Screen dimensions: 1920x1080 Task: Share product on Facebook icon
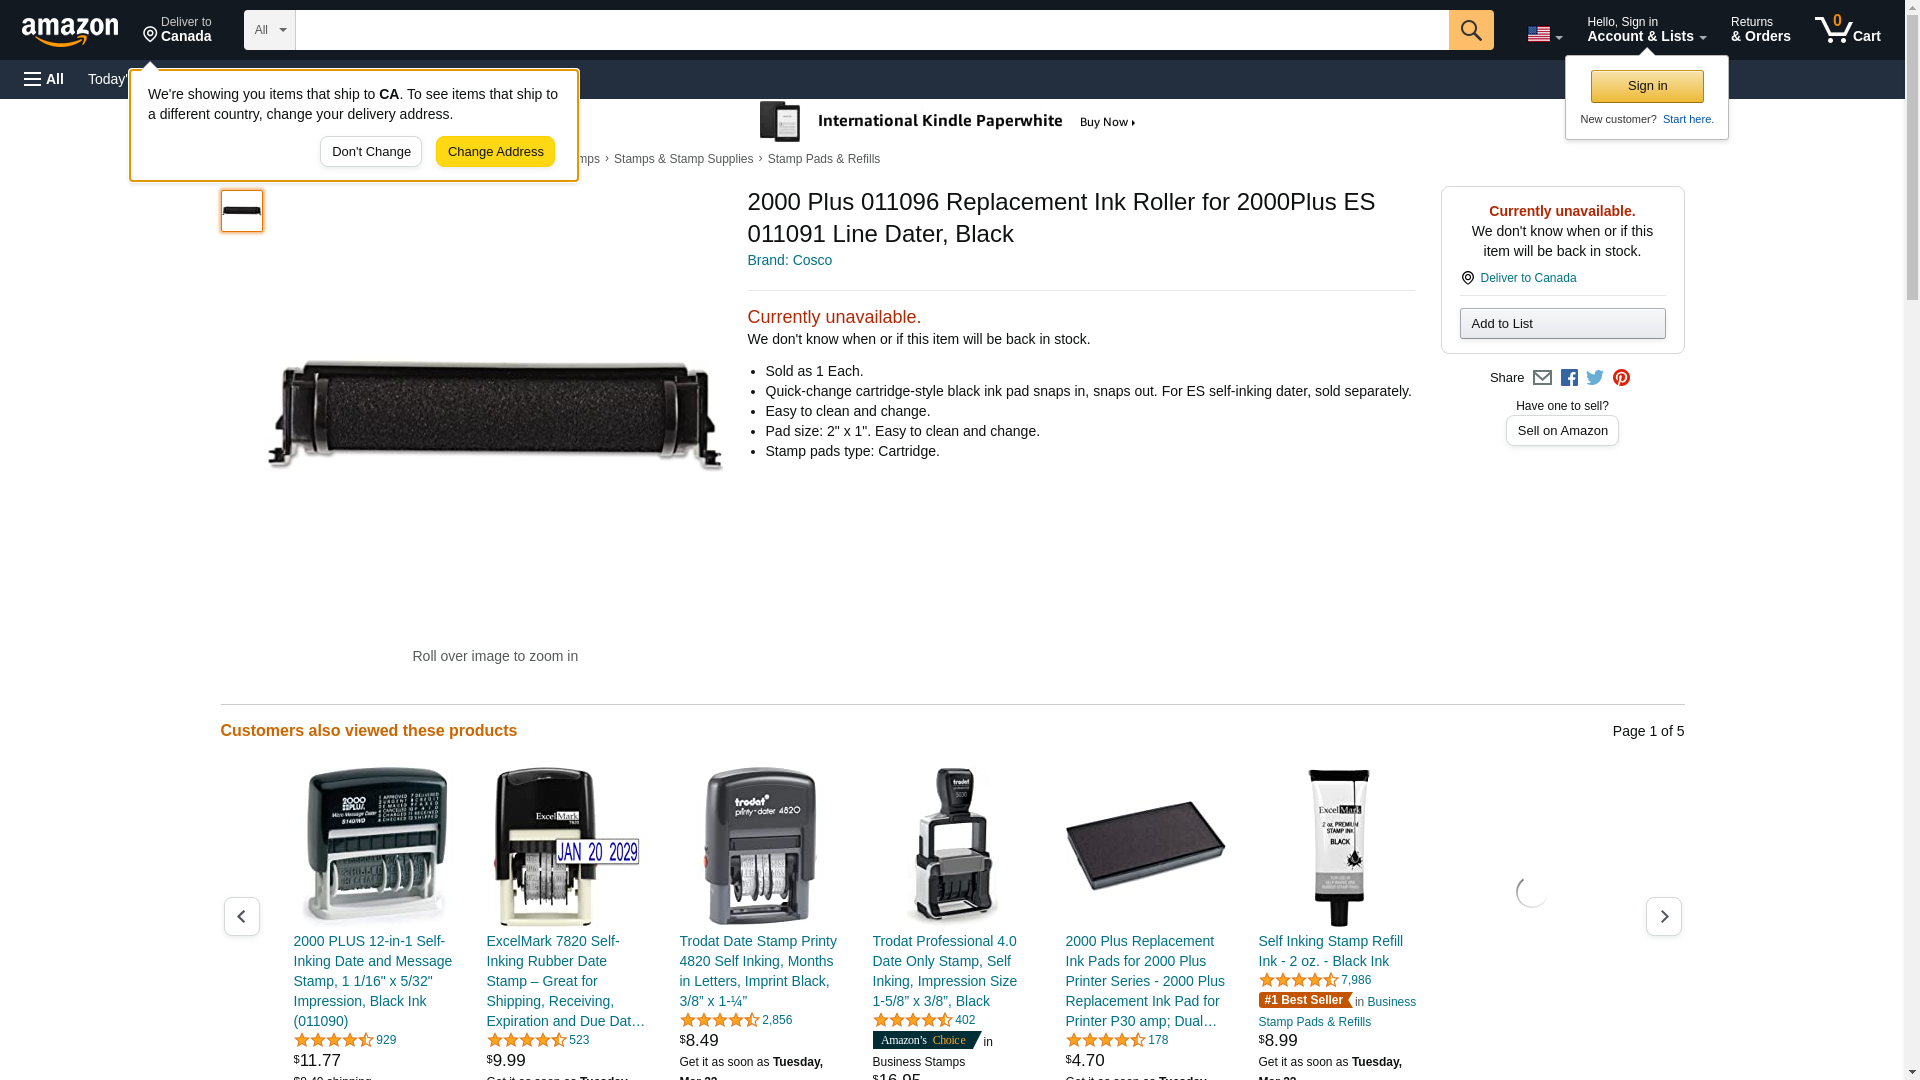click(x=1569, y=378)
